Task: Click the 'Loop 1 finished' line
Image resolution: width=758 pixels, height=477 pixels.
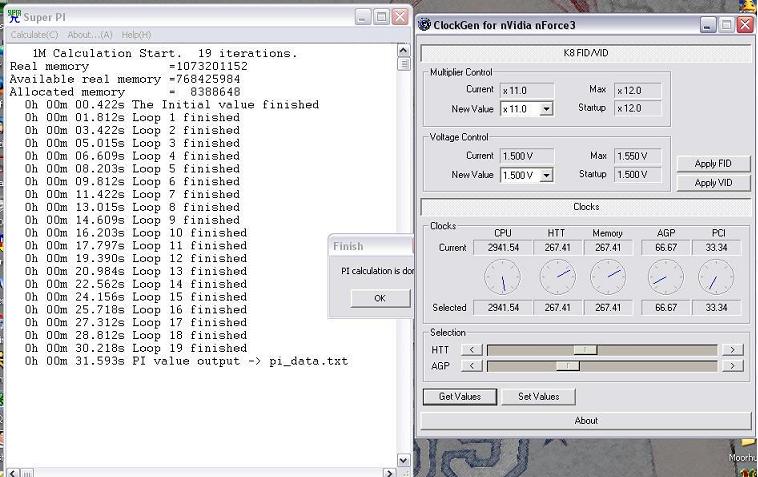Action: tap(132, 117)
